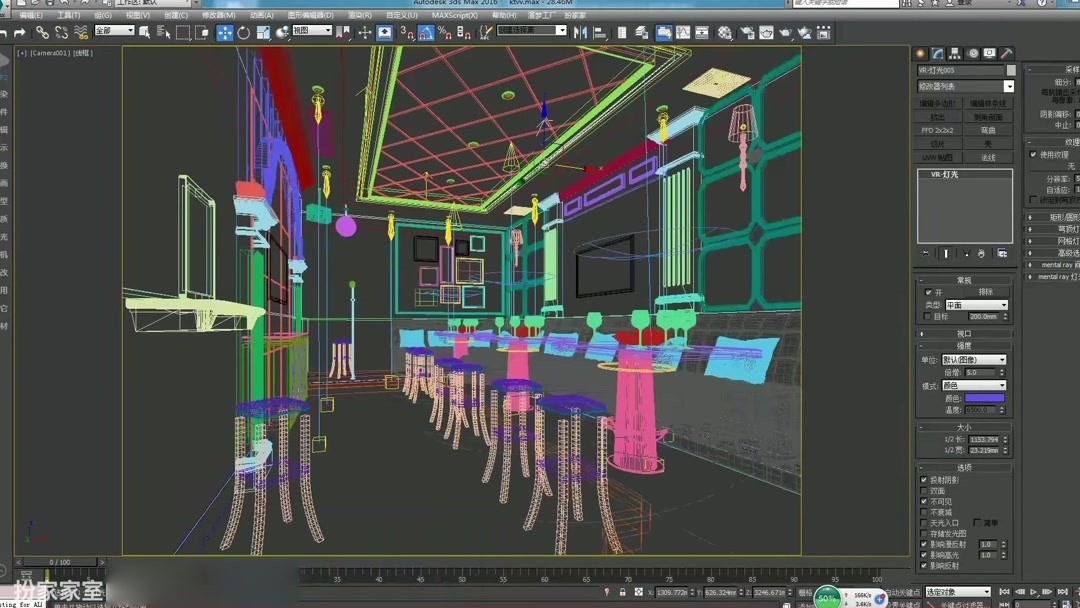Viewport: 1080px width, 608px height.
Task: Open the Motion command panel
Action: (x=972, y=52)
